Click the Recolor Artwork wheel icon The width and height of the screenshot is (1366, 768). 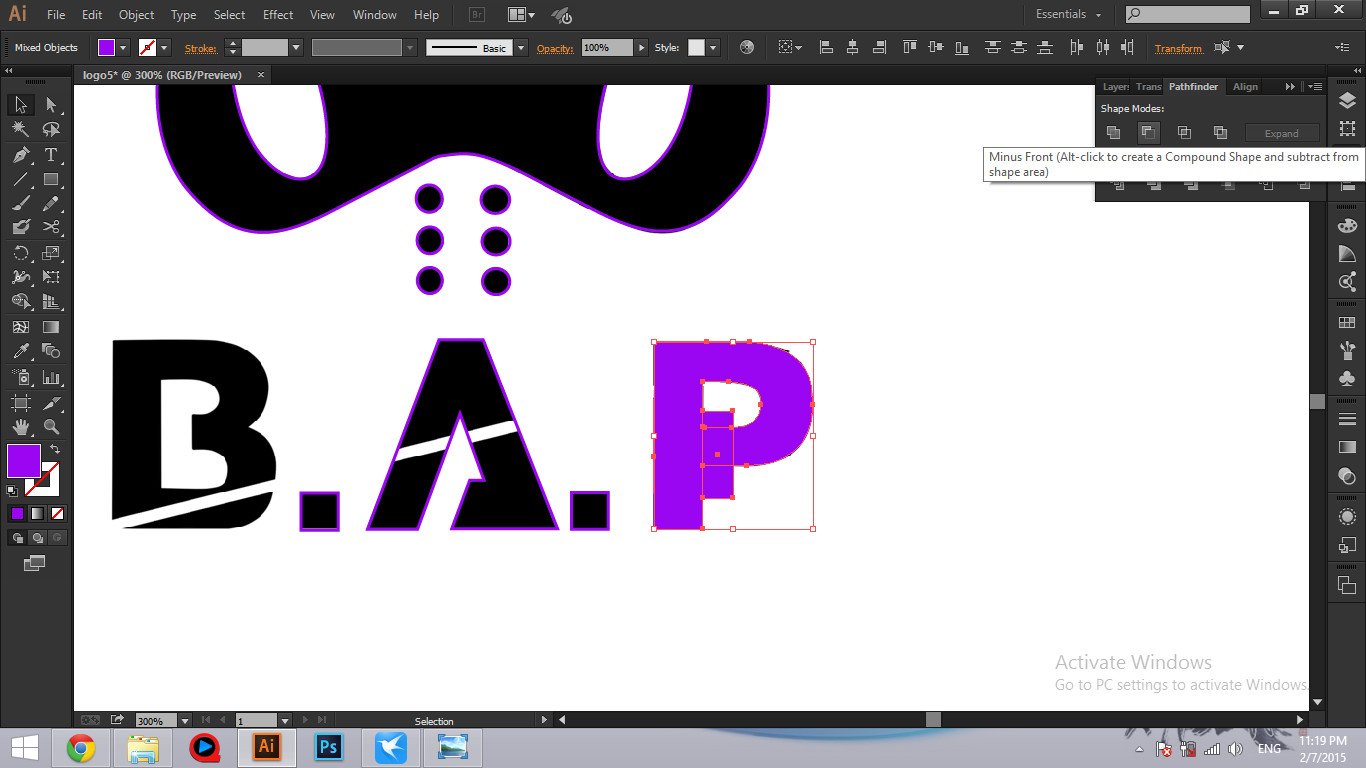pos(747,47)
